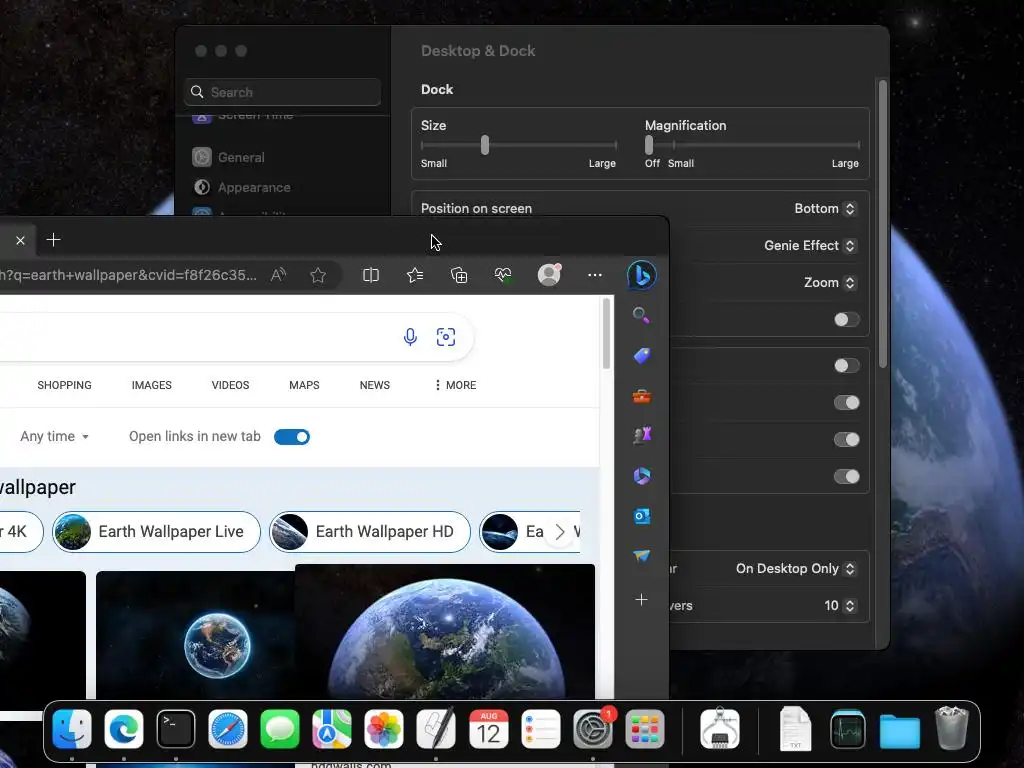The height and width of the screenshot is (768, 1024).
Task: Open the Trash in the Dock
Action: [x=952, y=728]
